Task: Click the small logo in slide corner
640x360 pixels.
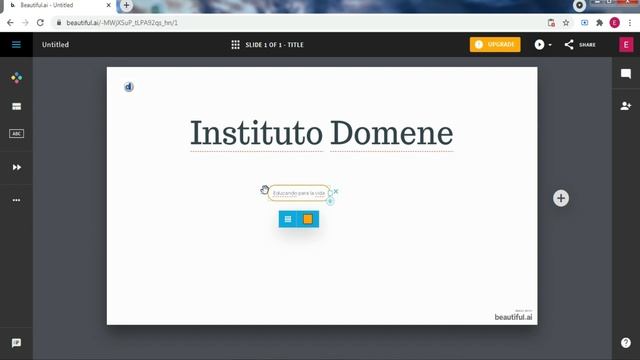Action: point(129,87)
